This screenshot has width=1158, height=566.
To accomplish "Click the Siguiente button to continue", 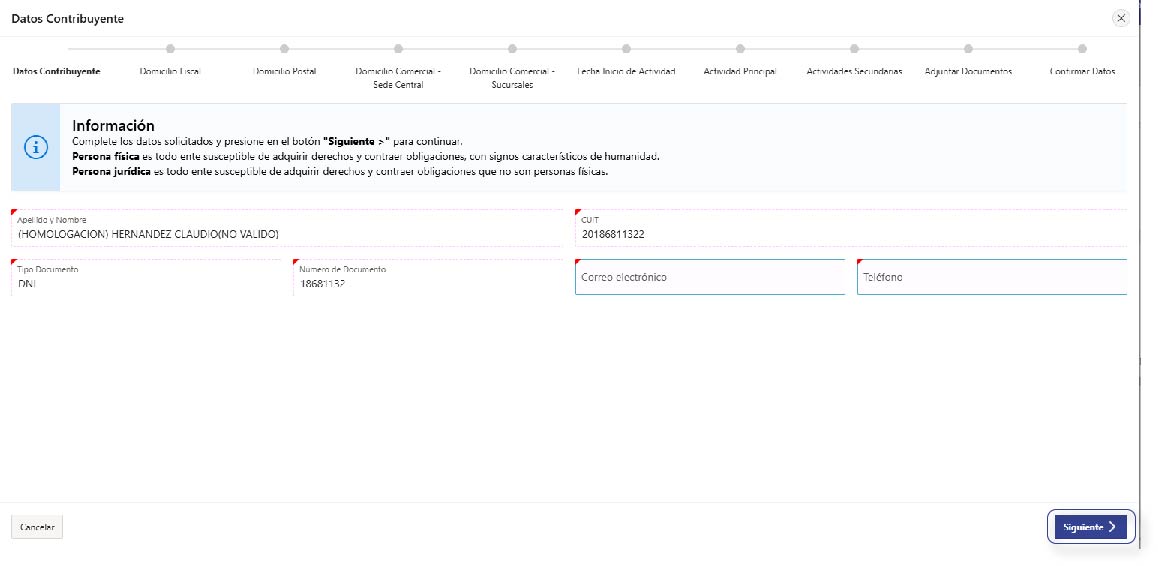I will pos(1089,527).
